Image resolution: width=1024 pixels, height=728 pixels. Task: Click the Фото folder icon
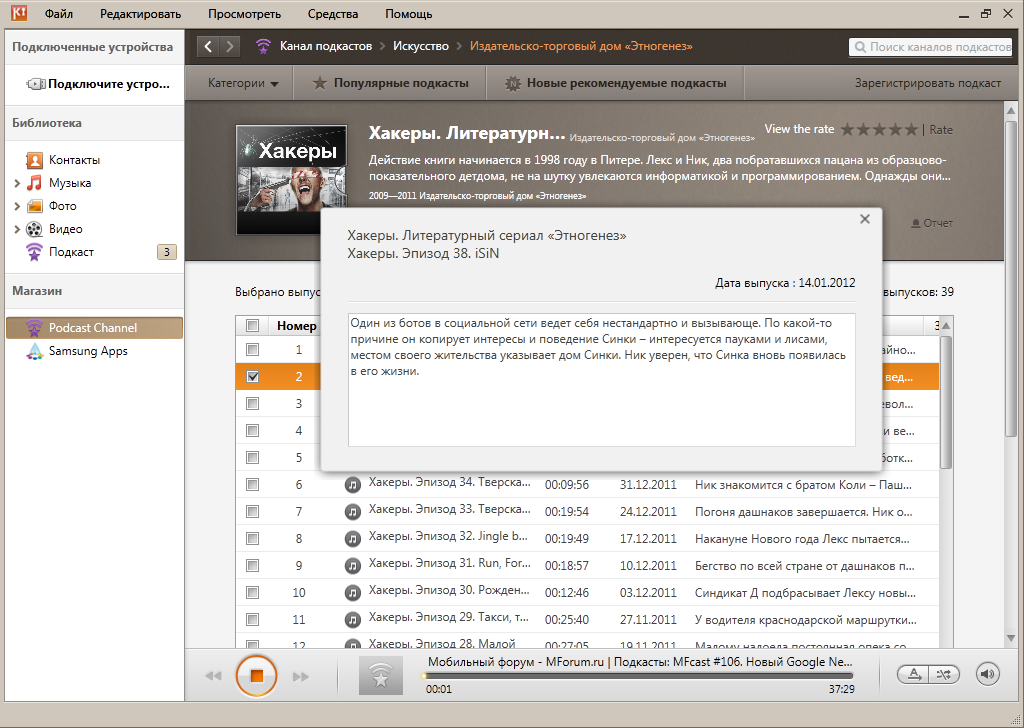34,206
